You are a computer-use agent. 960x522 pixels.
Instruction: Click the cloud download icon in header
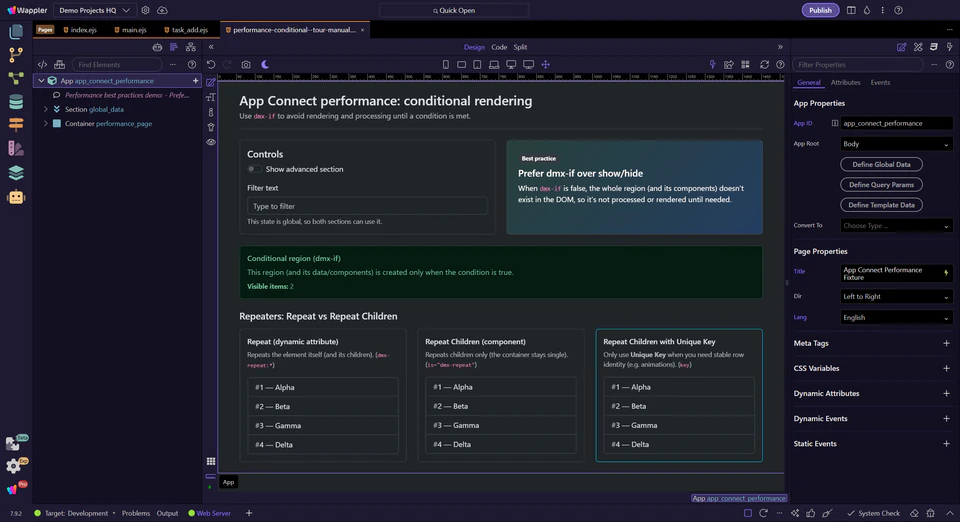(162, 10)
